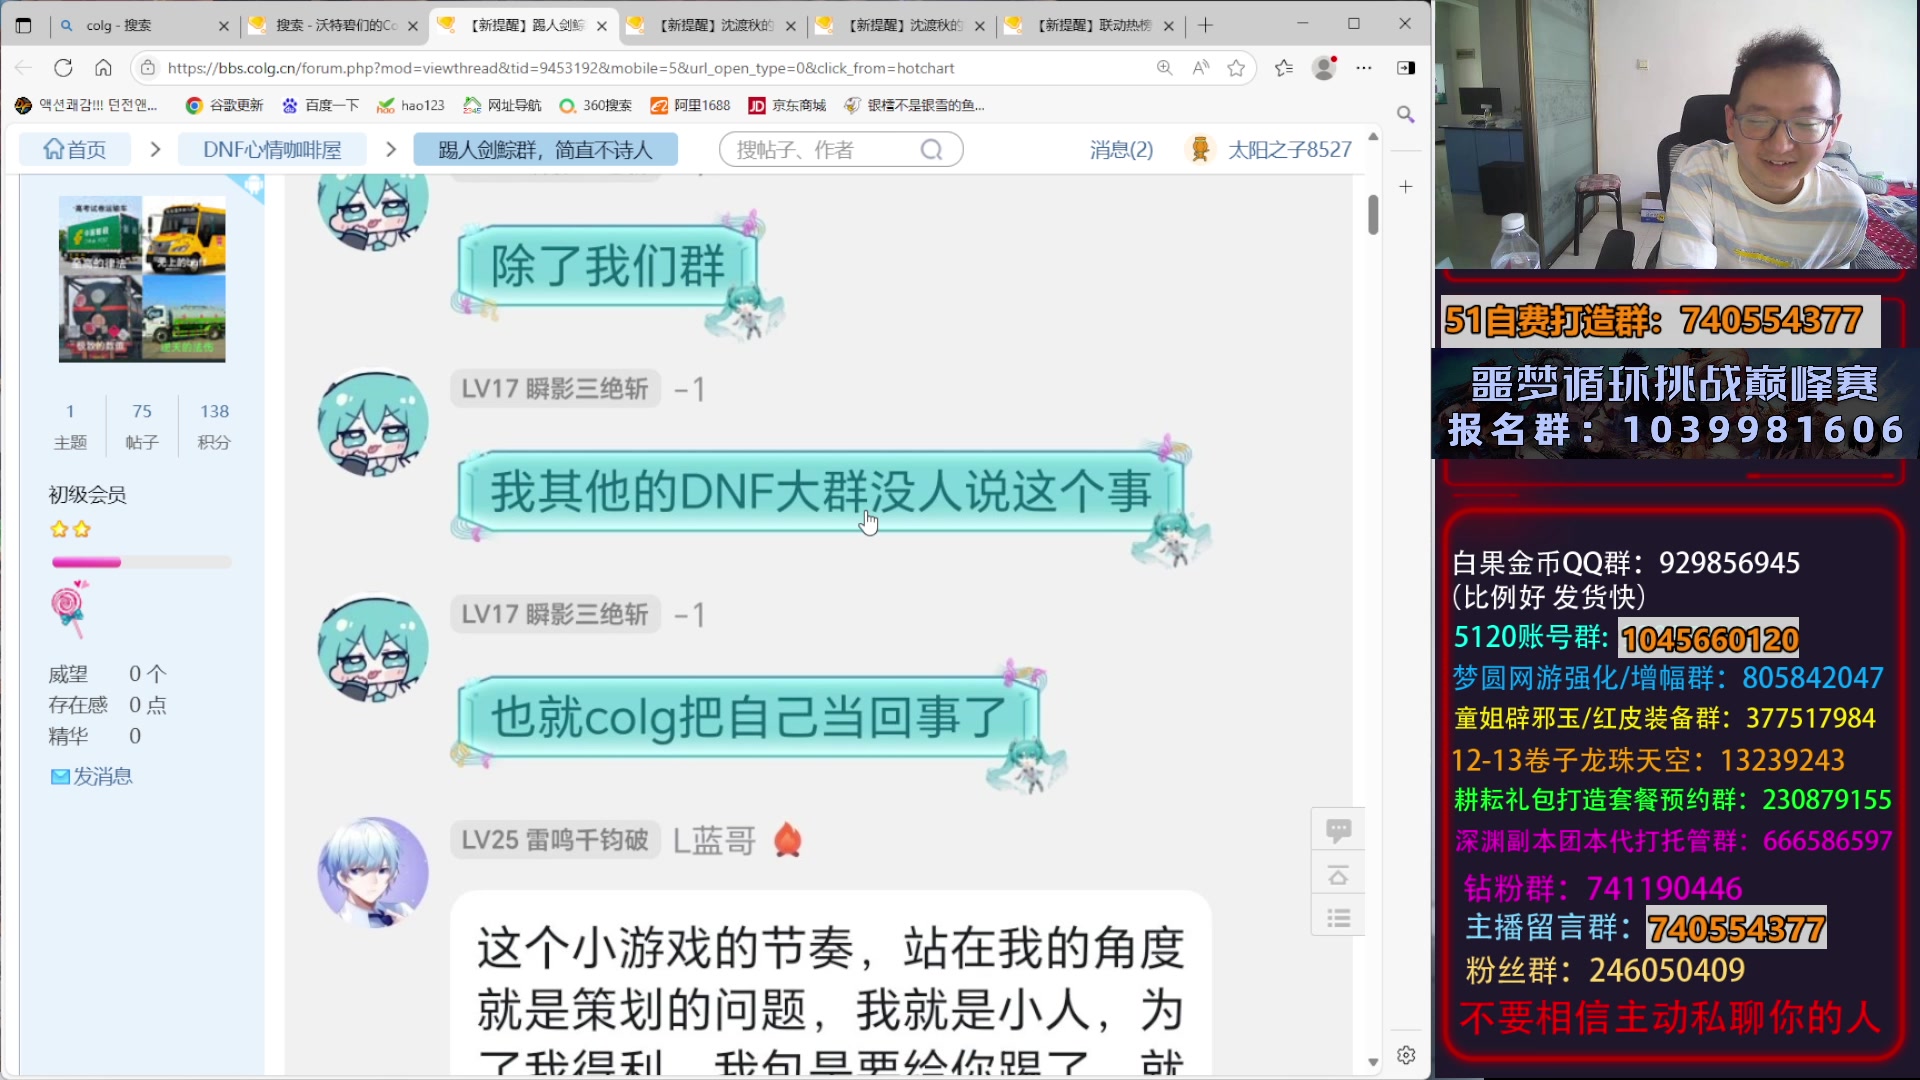Open the 百度一下 bookmark
Image resolution: width=1920 pixels, height=1080 pixels.
320,105
